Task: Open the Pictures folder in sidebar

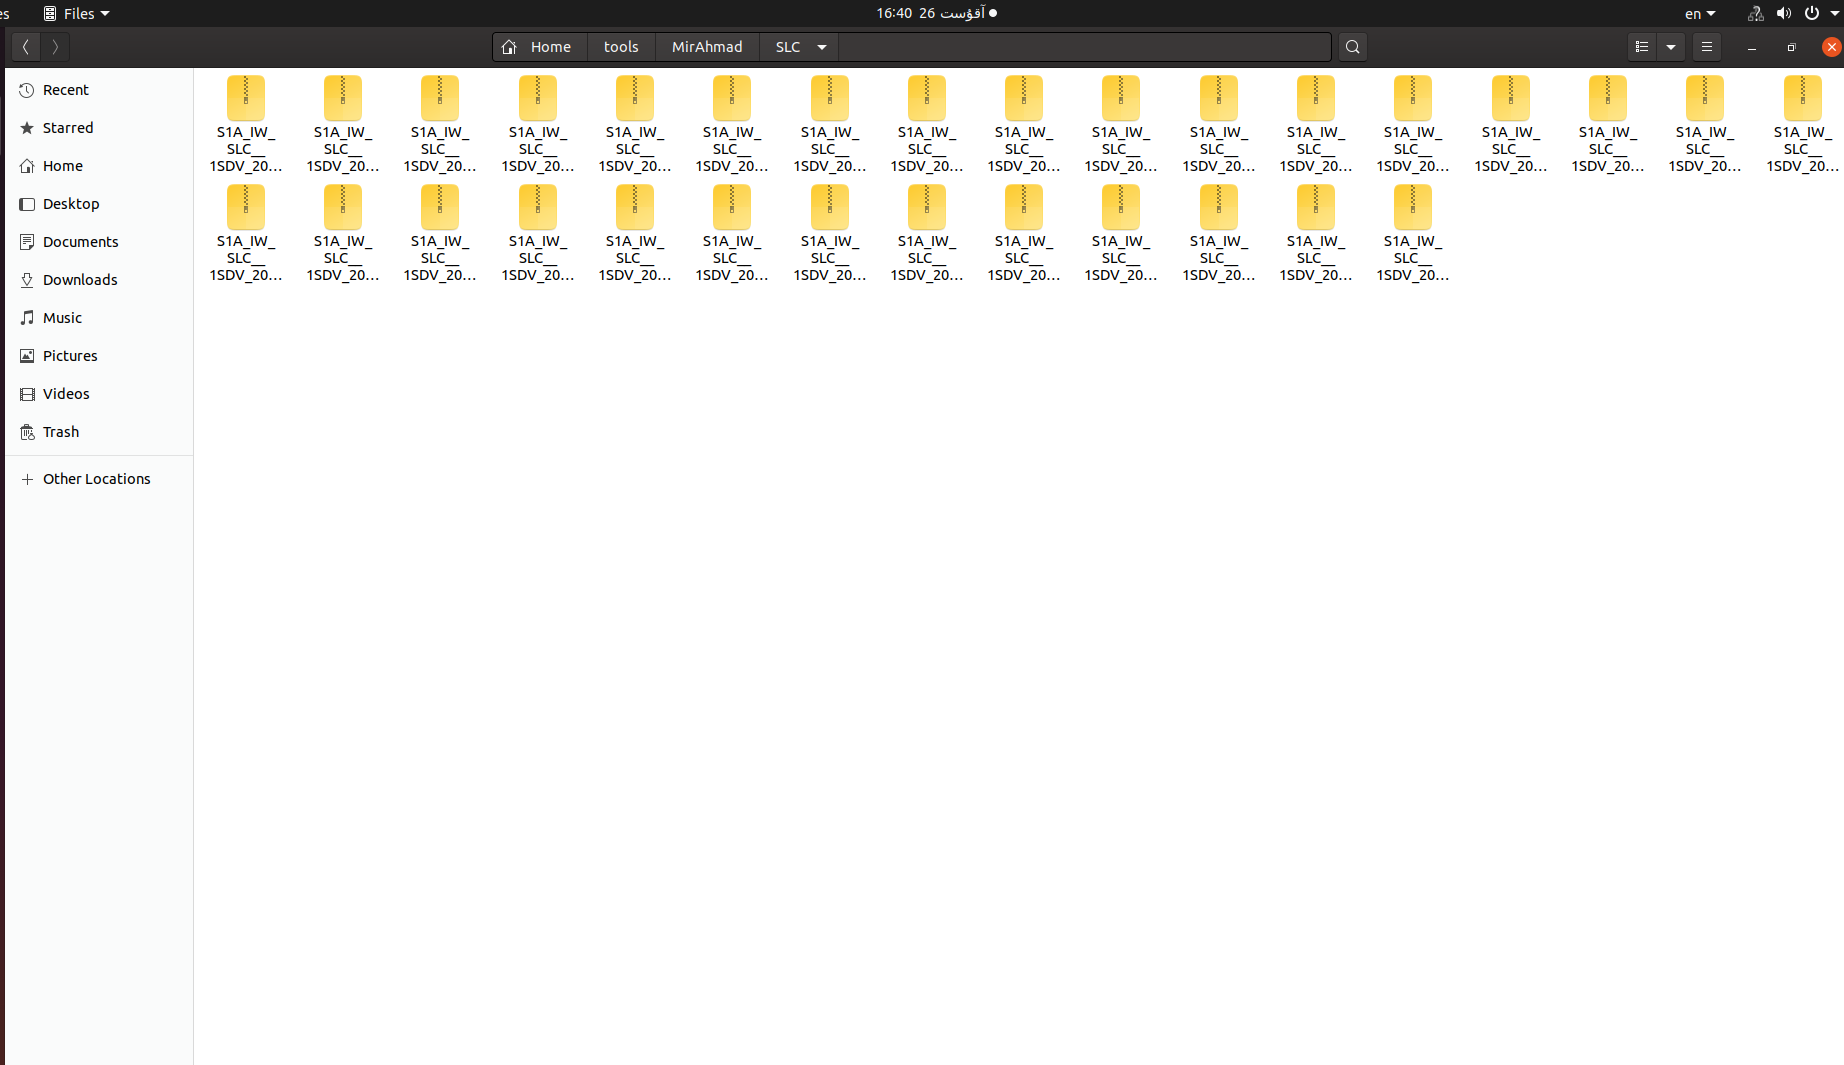Action: click(70, 355)
